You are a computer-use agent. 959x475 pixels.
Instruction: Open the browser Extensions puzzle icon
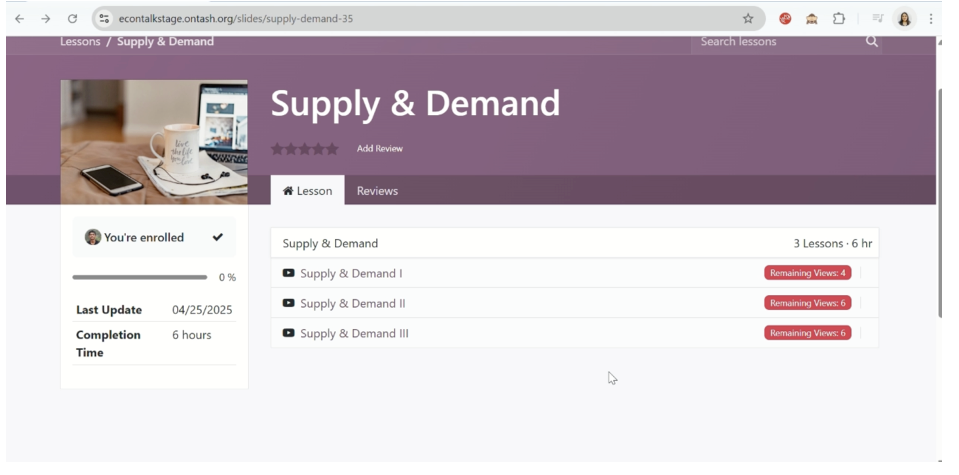(x=839, y=18)
